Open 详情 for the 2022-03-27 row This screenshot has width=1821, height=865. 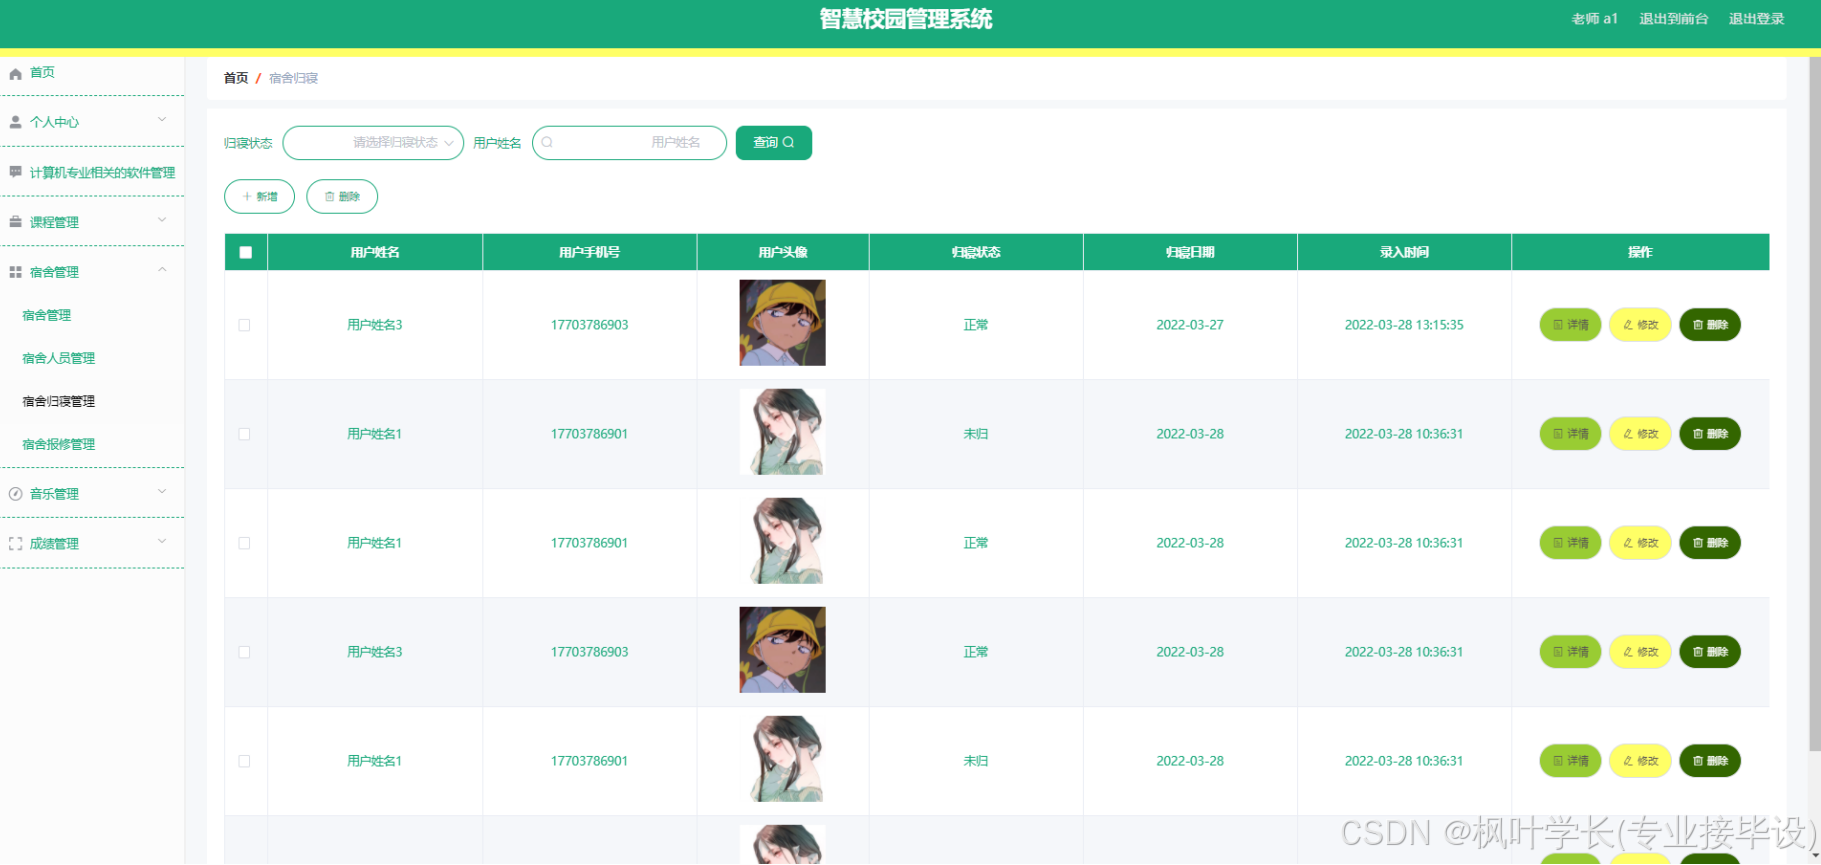[1571, 325]
